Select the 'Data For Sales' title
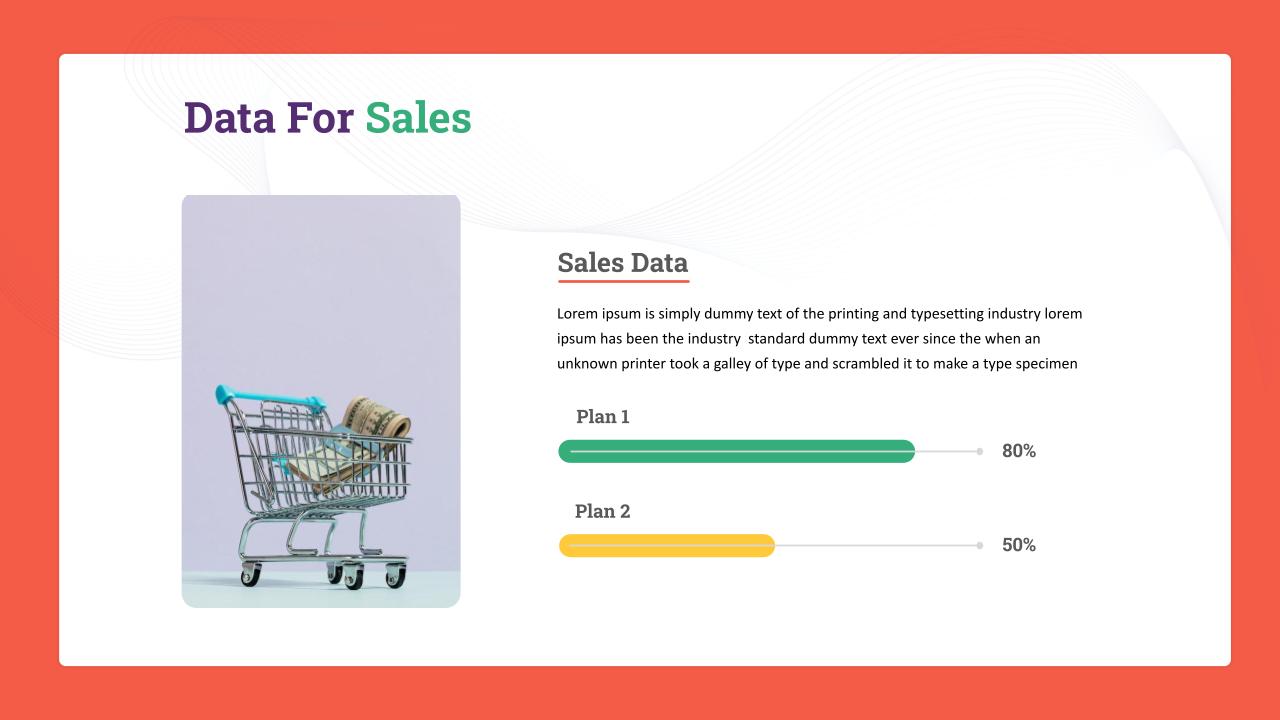The width and height of the screenshot is (1280, 720). [327, 117]
